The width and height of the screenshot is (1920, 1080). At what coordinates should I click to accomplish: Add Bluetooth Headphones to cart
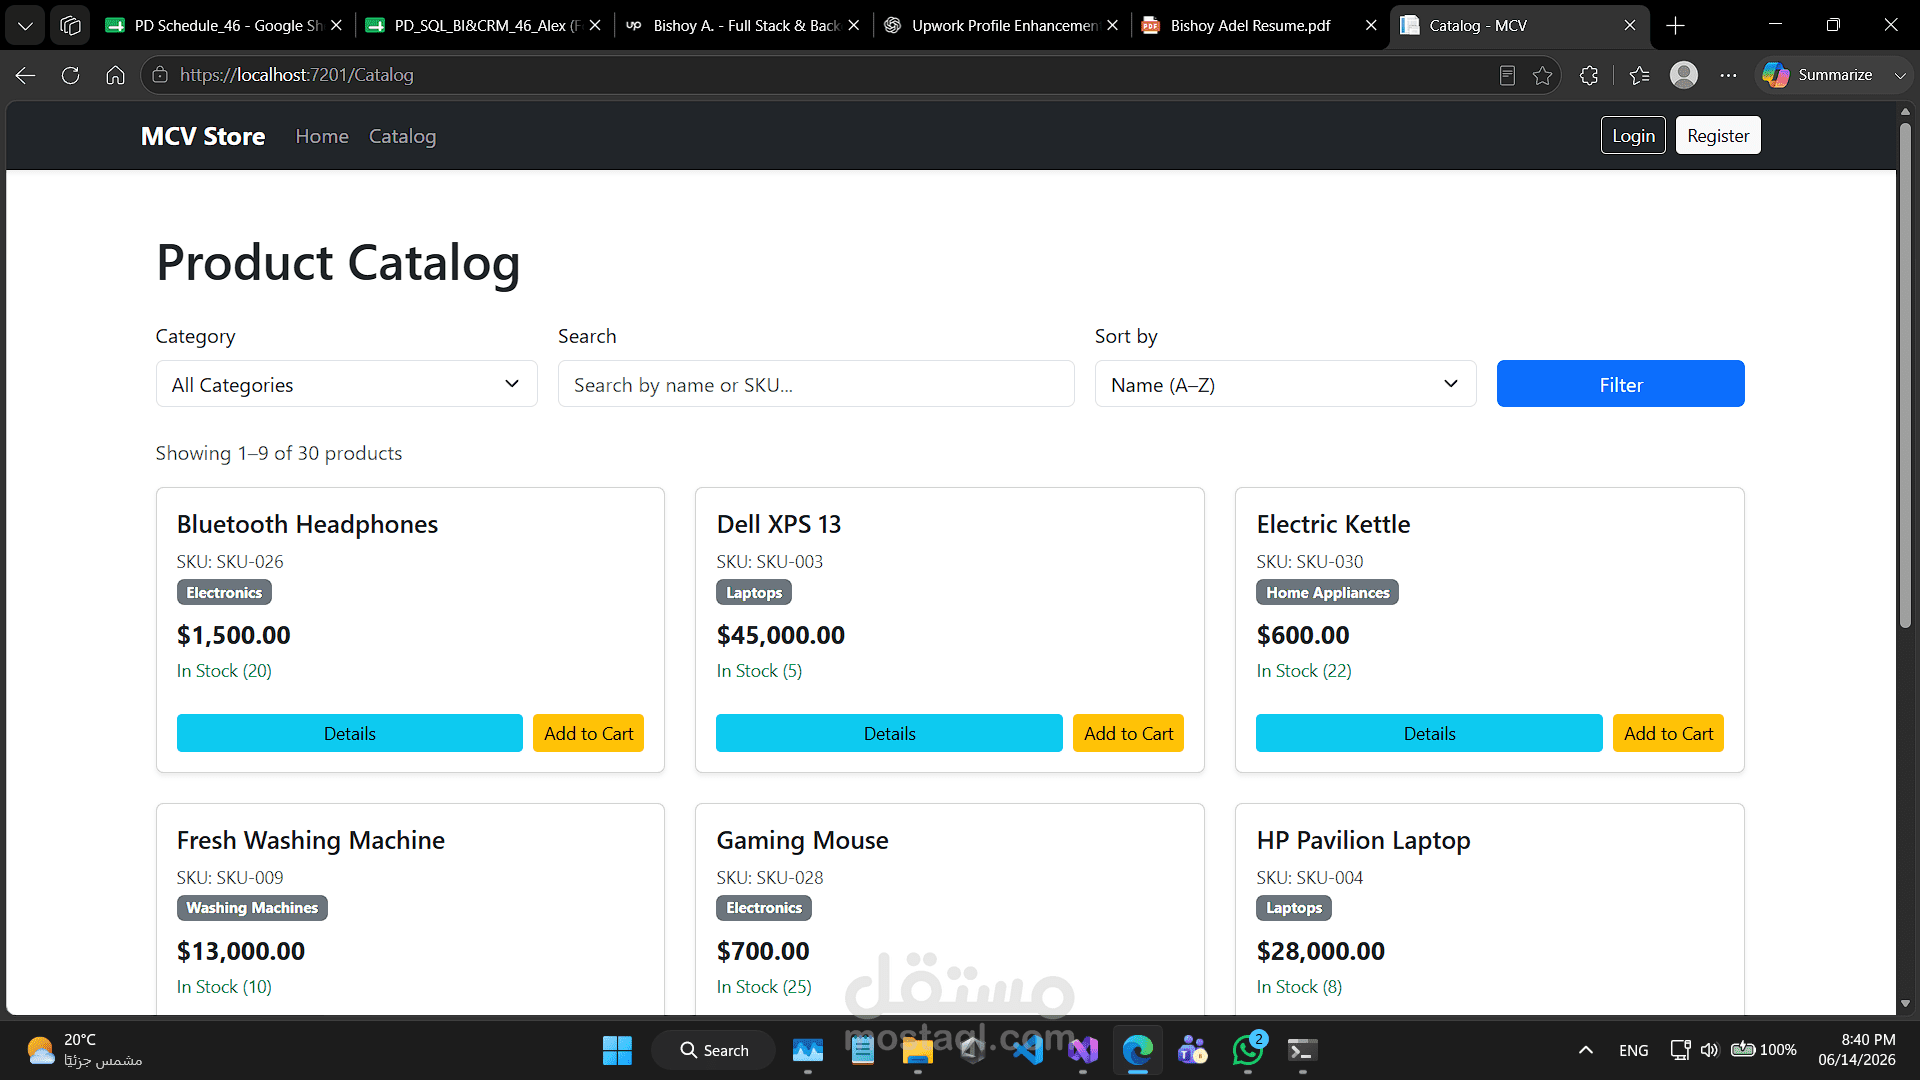click(x=588, y=733)
